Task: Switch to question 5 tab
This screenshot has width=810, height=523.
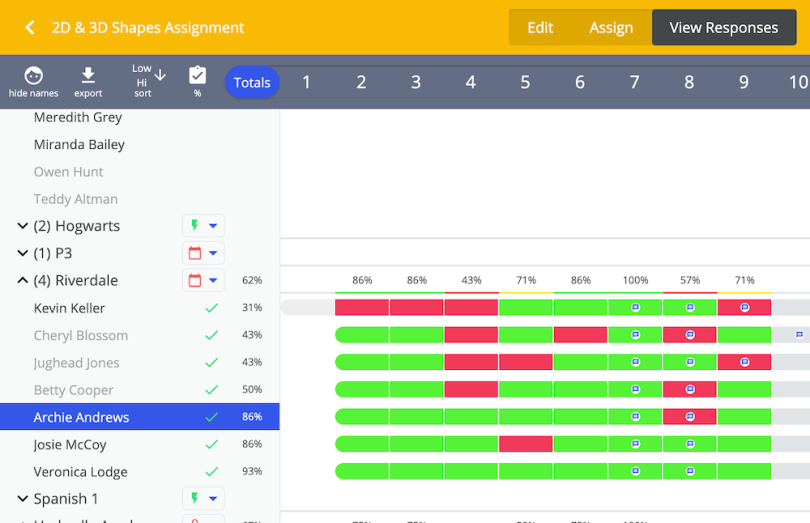Action: (525, 83)
